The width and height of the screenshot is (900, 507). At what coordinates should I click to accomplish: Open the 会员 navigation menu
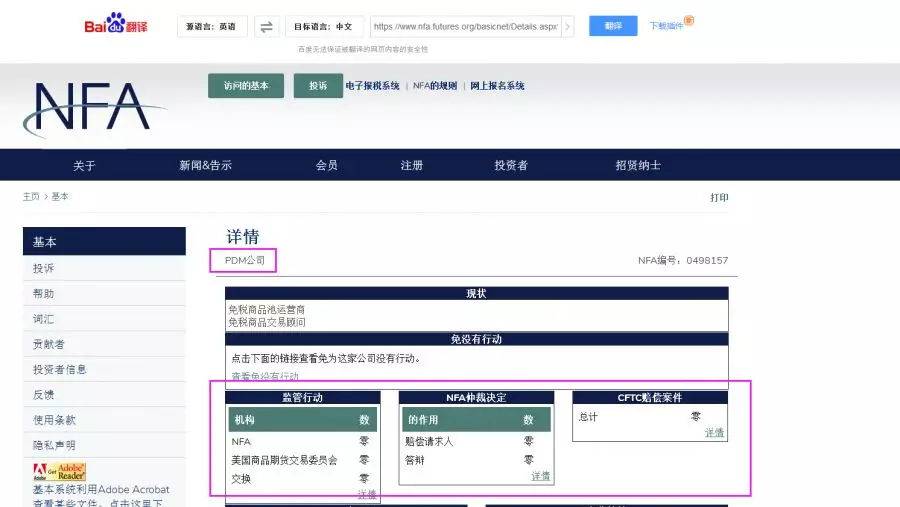pyautogui.click(x=327, y=165)
